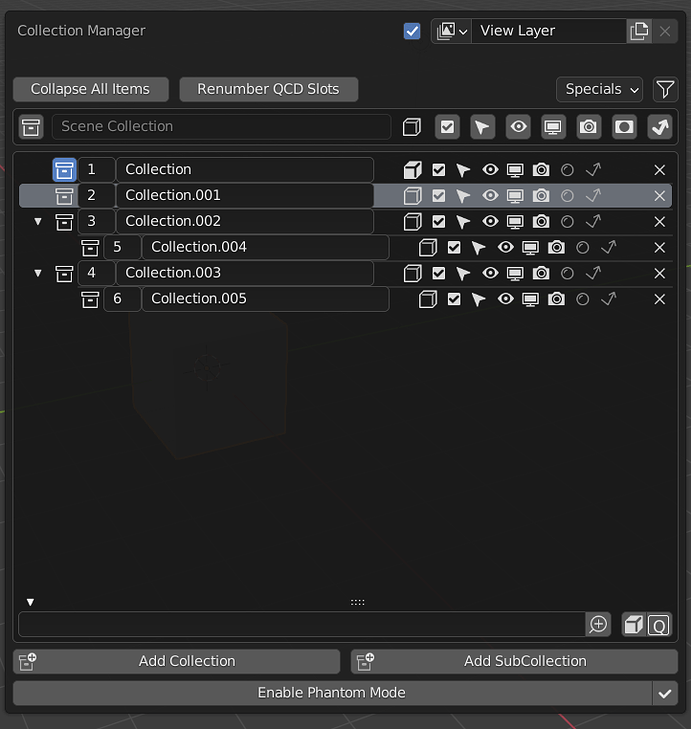Viewport: 691px width, 729px height.
Task: Hide Collection.004 in viewport eye icon
Action: (506, 247)
